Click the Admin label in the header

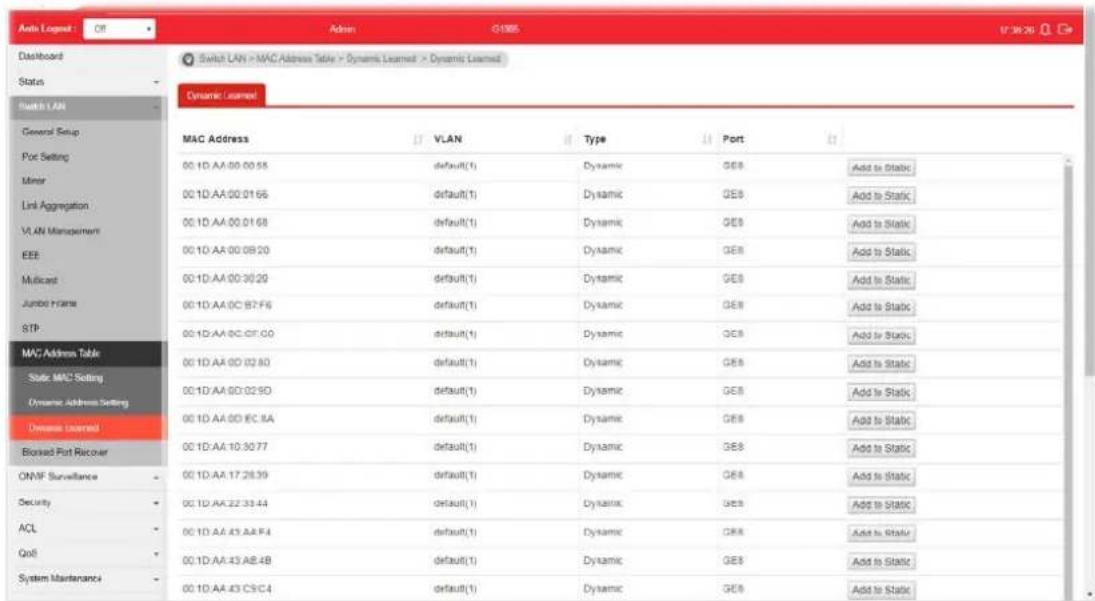click(342, 29)
